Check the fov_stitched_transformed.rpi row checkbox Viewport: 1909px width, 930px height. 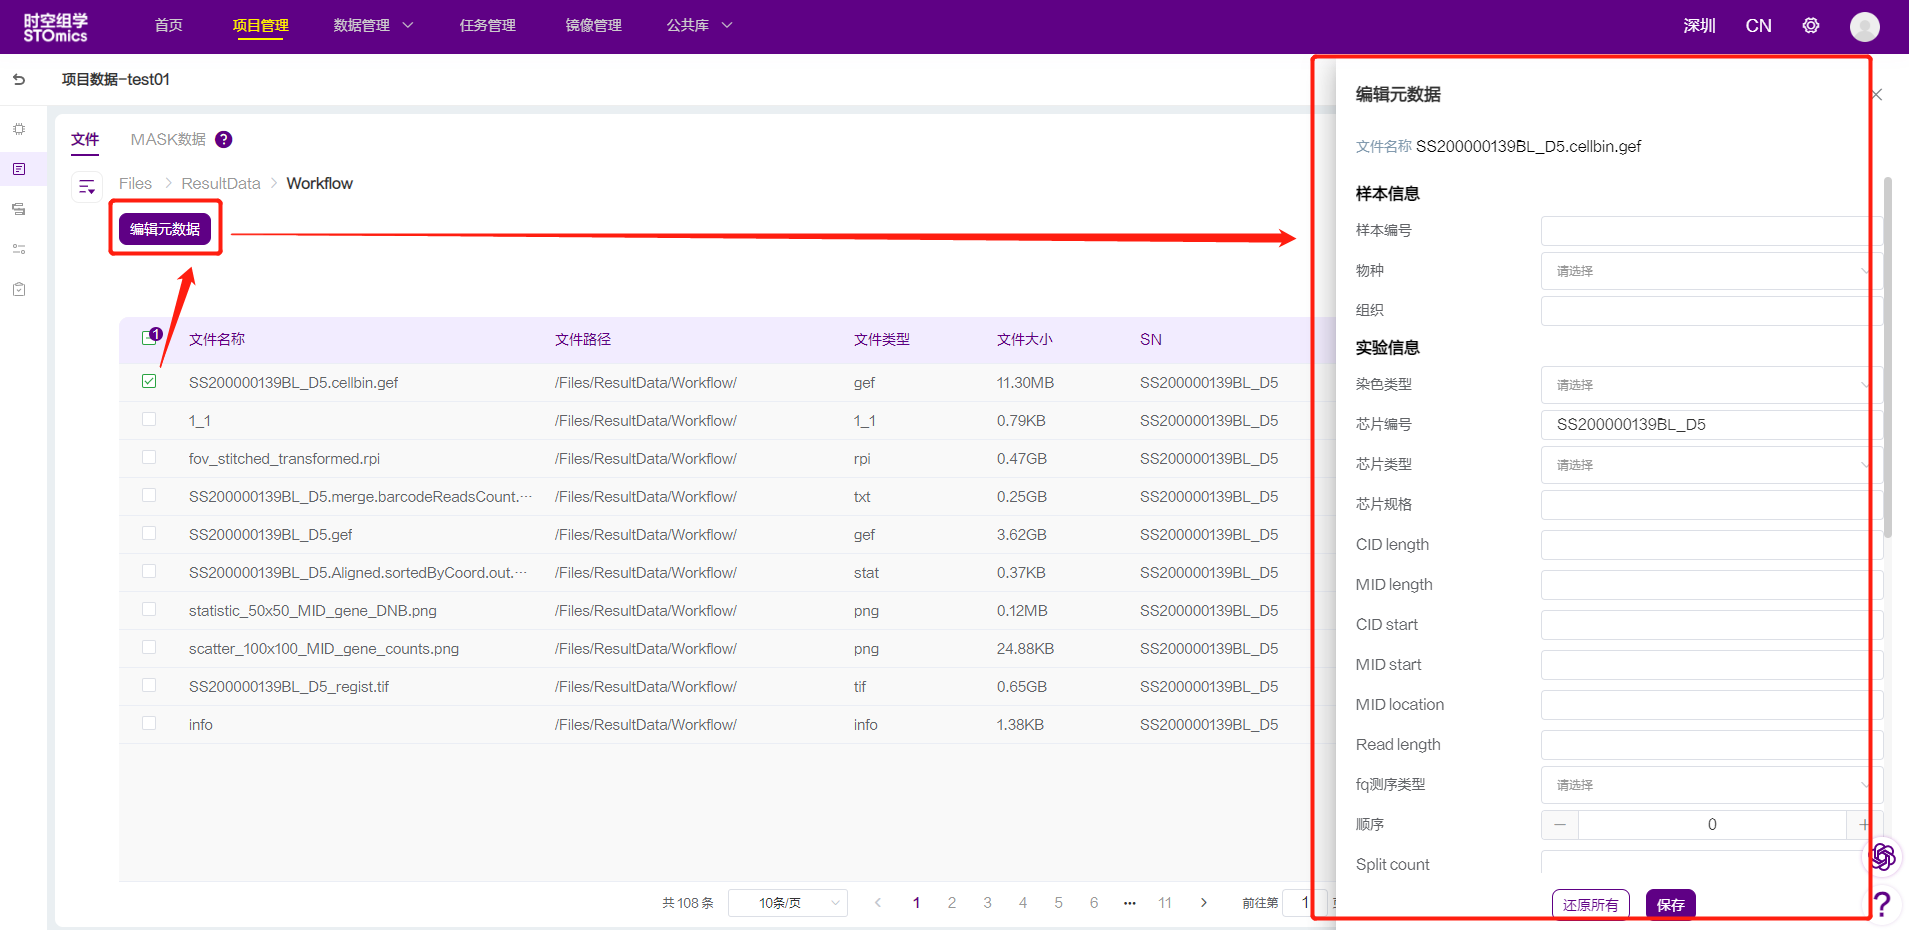(149, 457)
